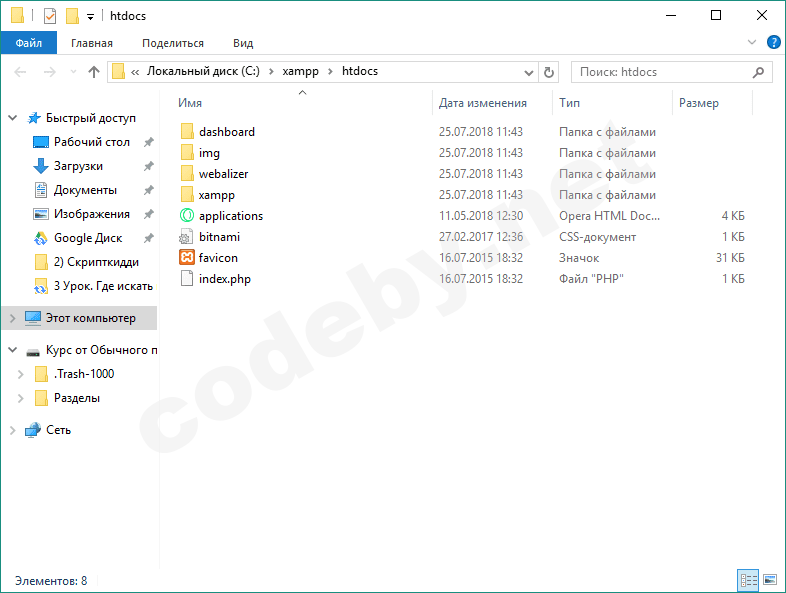786x593 pixels.
Task: Select the index.php file icon
Action: (x=187, y=279)
